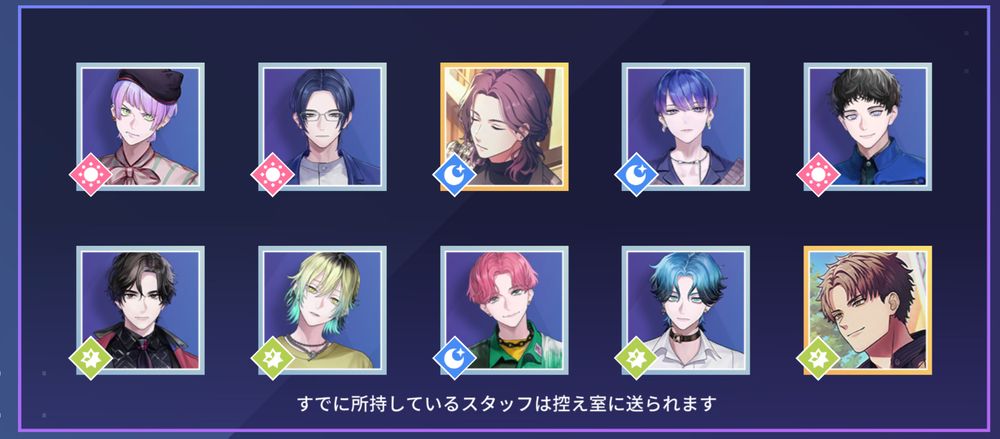Click the pink sun badge on beret character

pyautogui.click(x=91, y=174)
